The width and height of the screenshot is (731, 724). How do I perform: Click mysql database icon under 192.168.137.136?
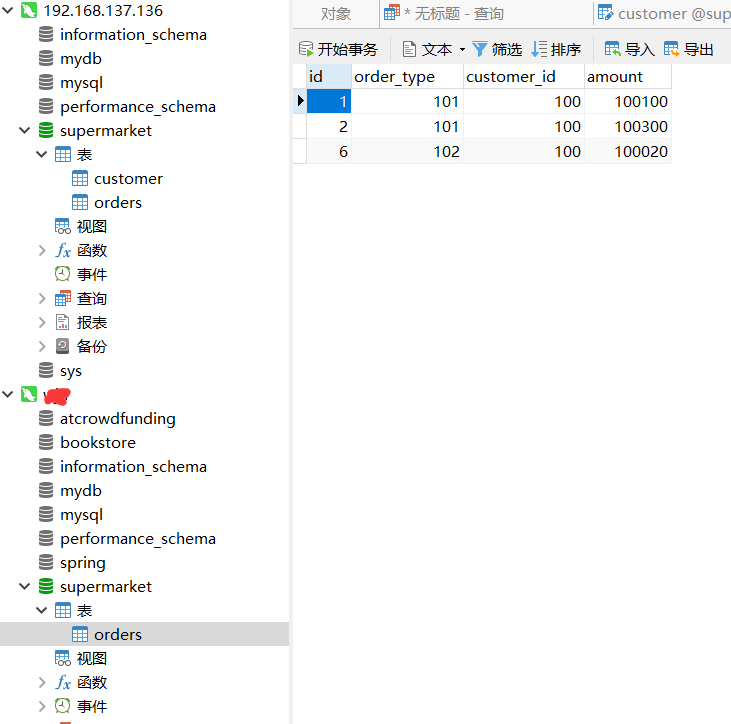tap(46, 83)
